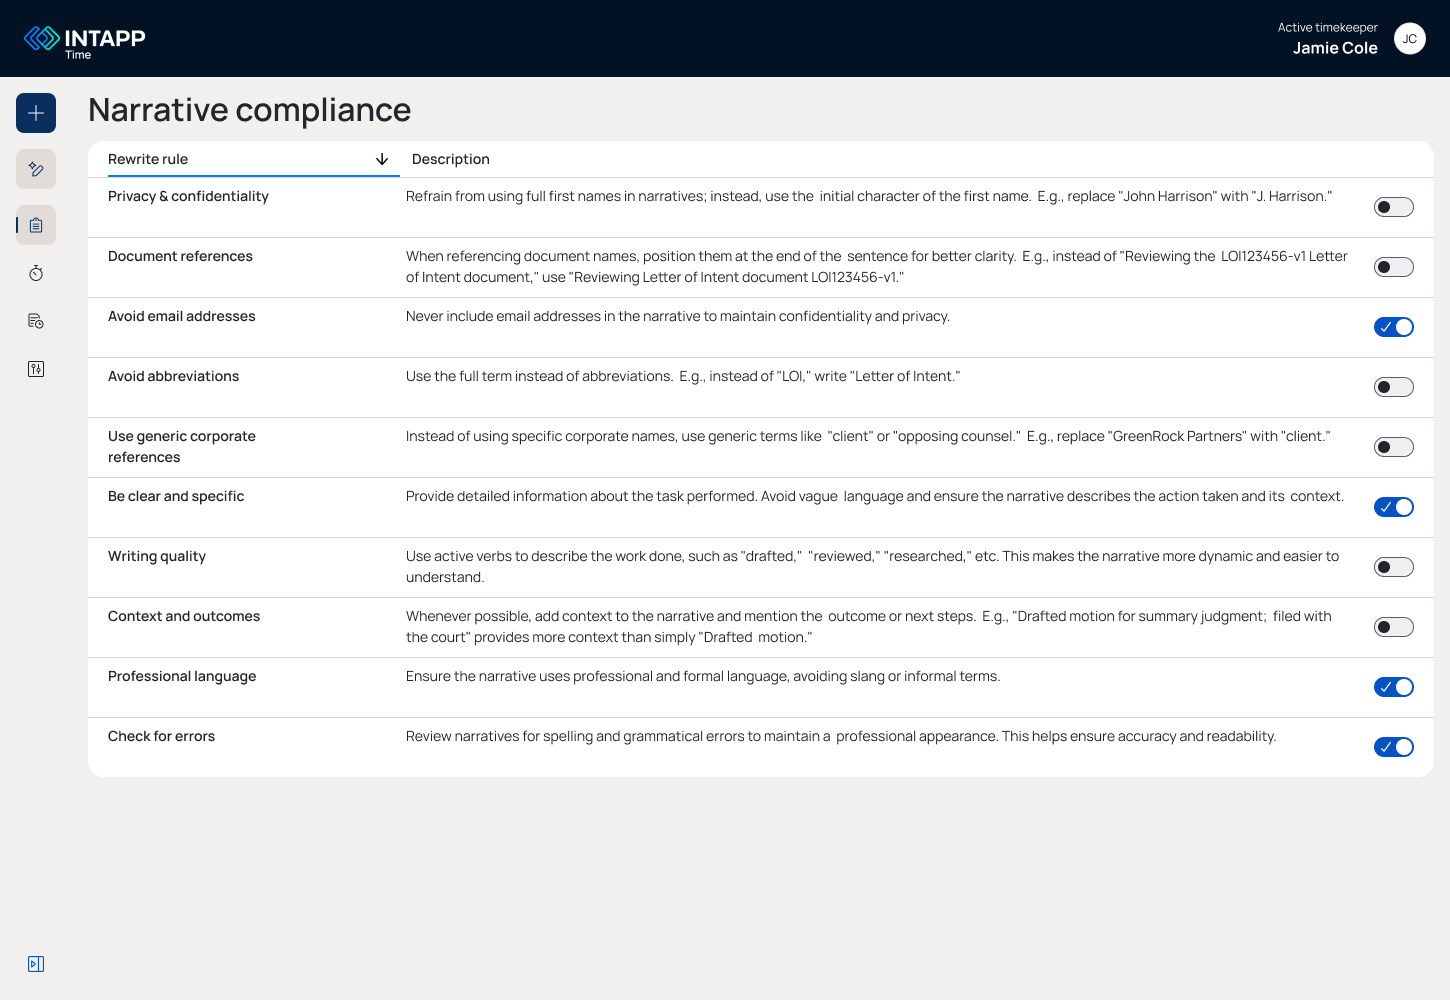The image size is (1450, 1000).
Task: Enable the Document references toggle
Action: pyautogui.click(x=1394, y=267)
